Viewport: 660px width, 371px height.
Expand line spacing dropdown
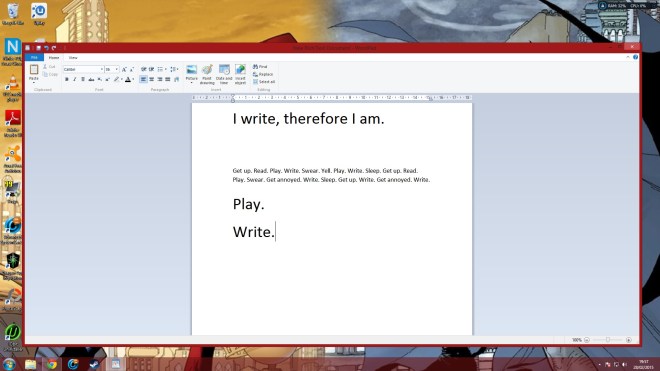click(174, 69)
